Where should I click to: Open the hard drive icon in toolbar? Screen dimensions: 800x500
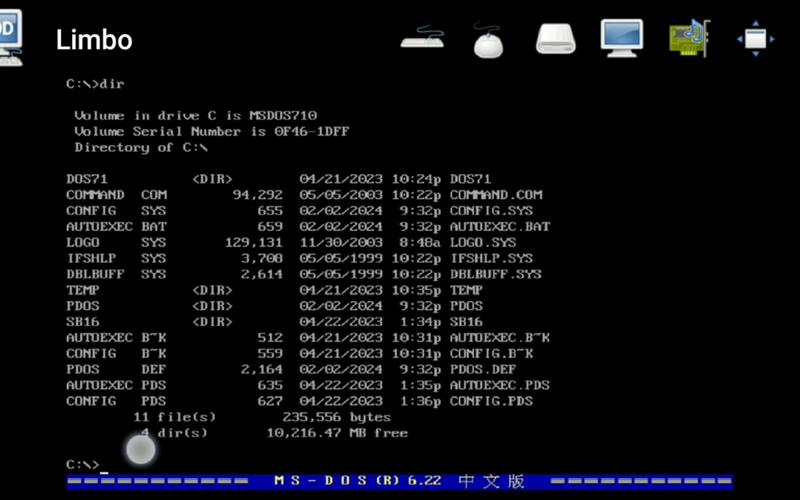click(556, 38)
